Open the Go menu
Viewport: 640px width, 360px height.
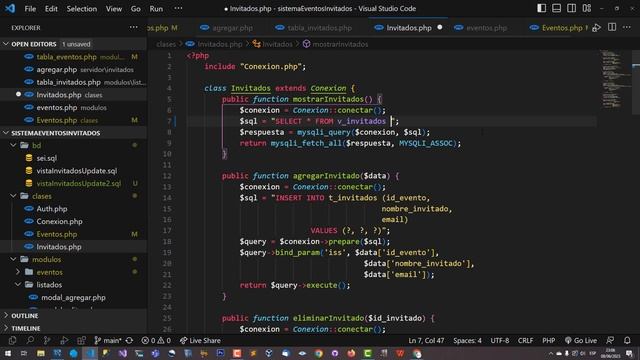(x=136, y=9)
